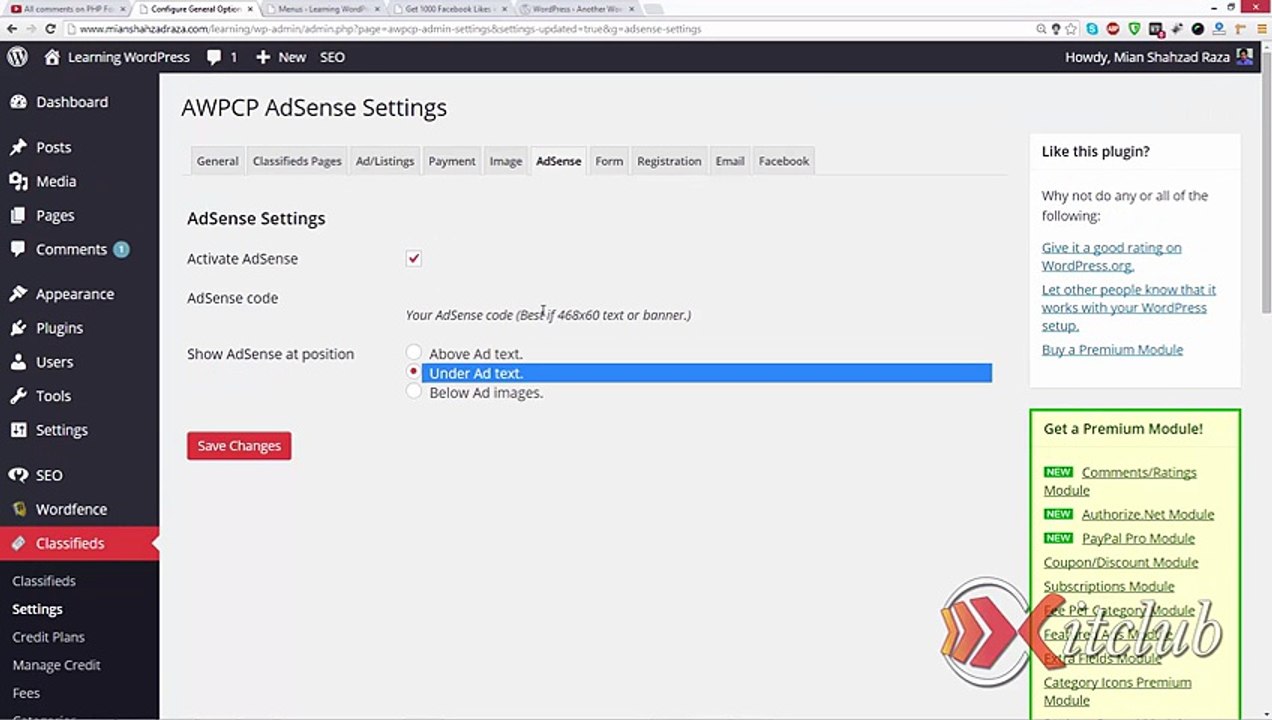Click the Tools wrench icon
Screen dimensions: 1272x720
click(18, 396)
